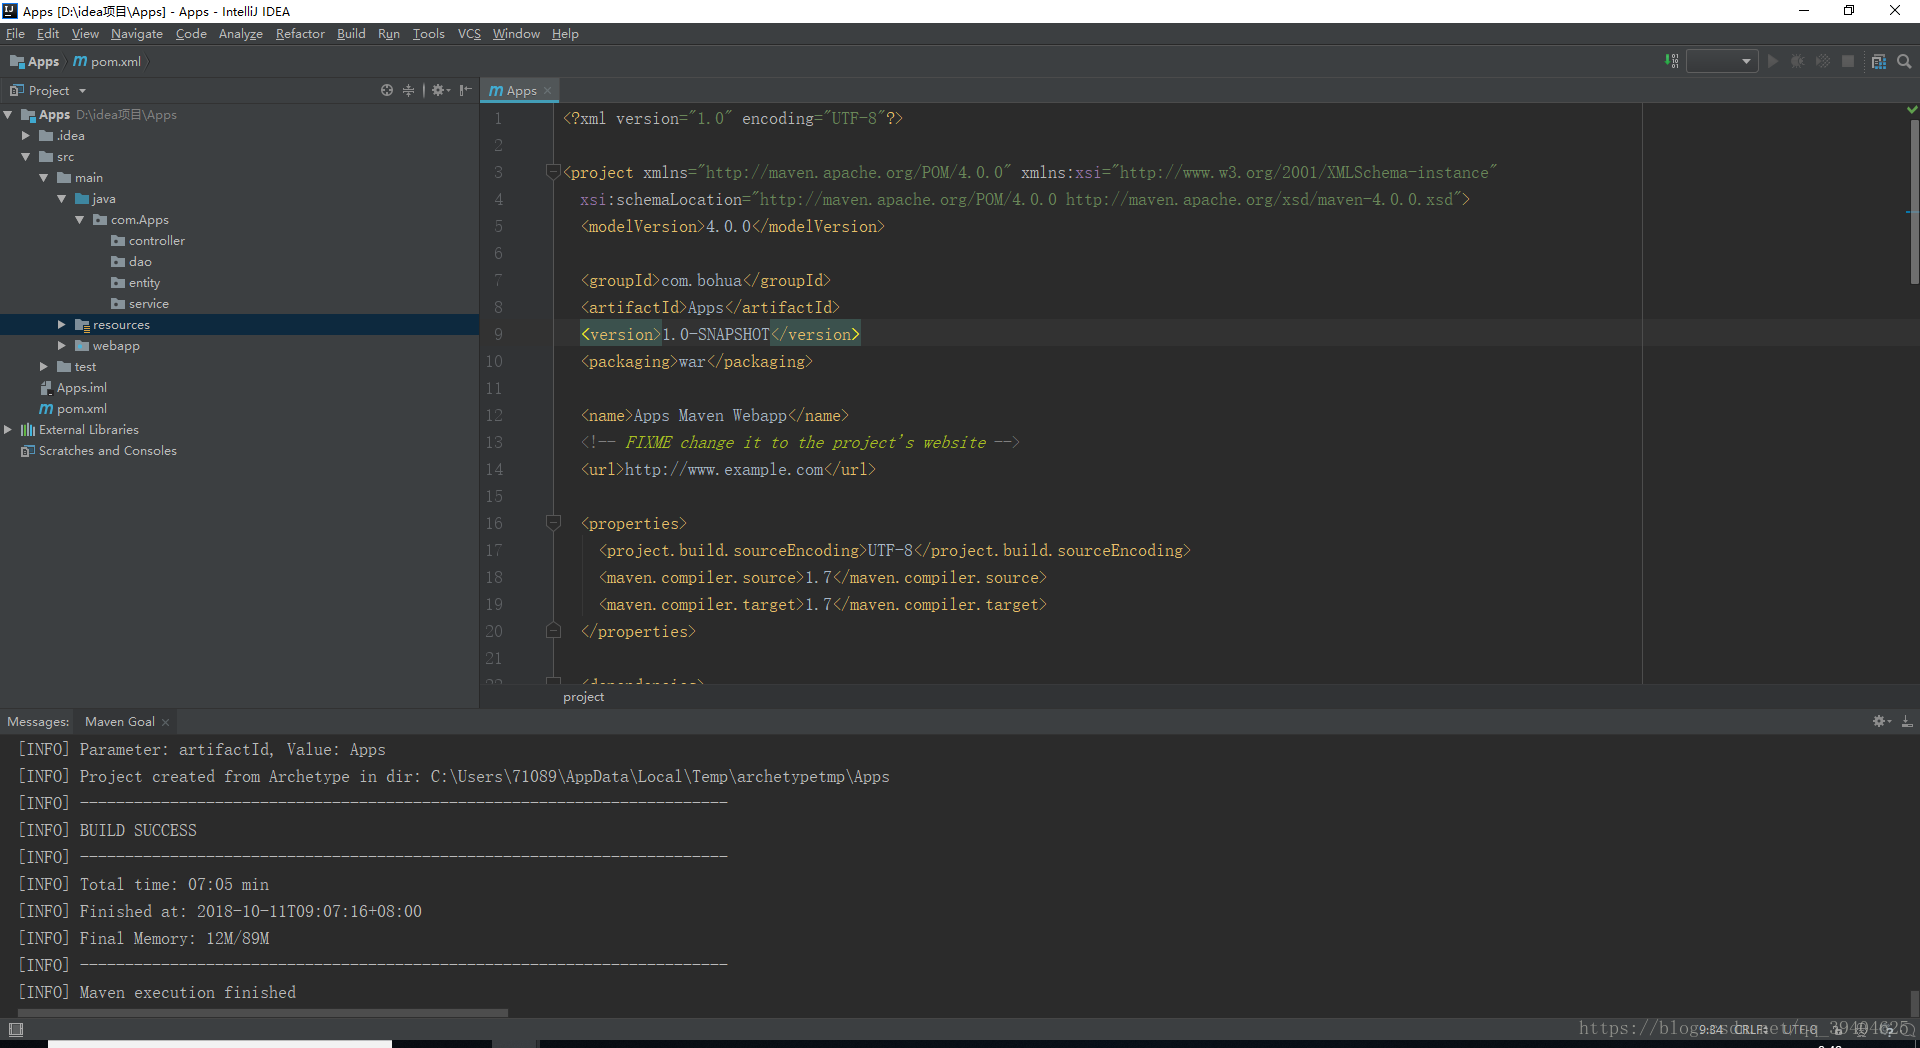Open the File menu
Viewport: 1920px width, 1048px height.
click(15, 34)
